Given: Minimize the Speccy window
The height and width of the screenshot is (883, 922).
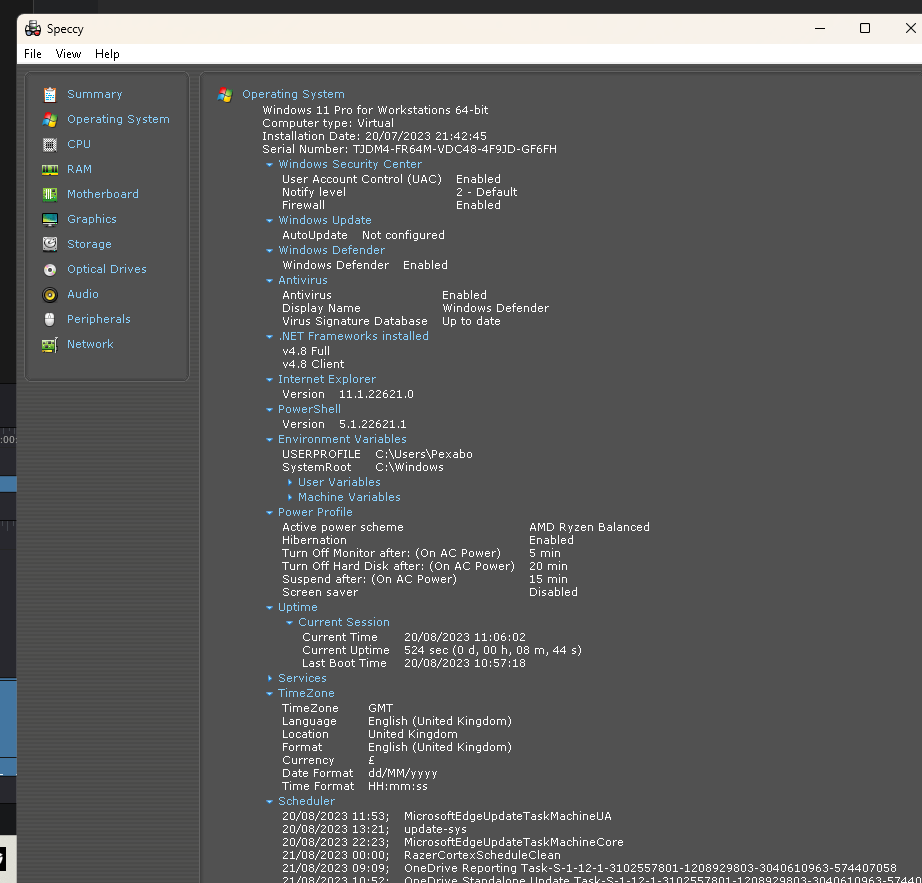Looking at the screenshot, I should pyautogui.click(x=820, y=28).
